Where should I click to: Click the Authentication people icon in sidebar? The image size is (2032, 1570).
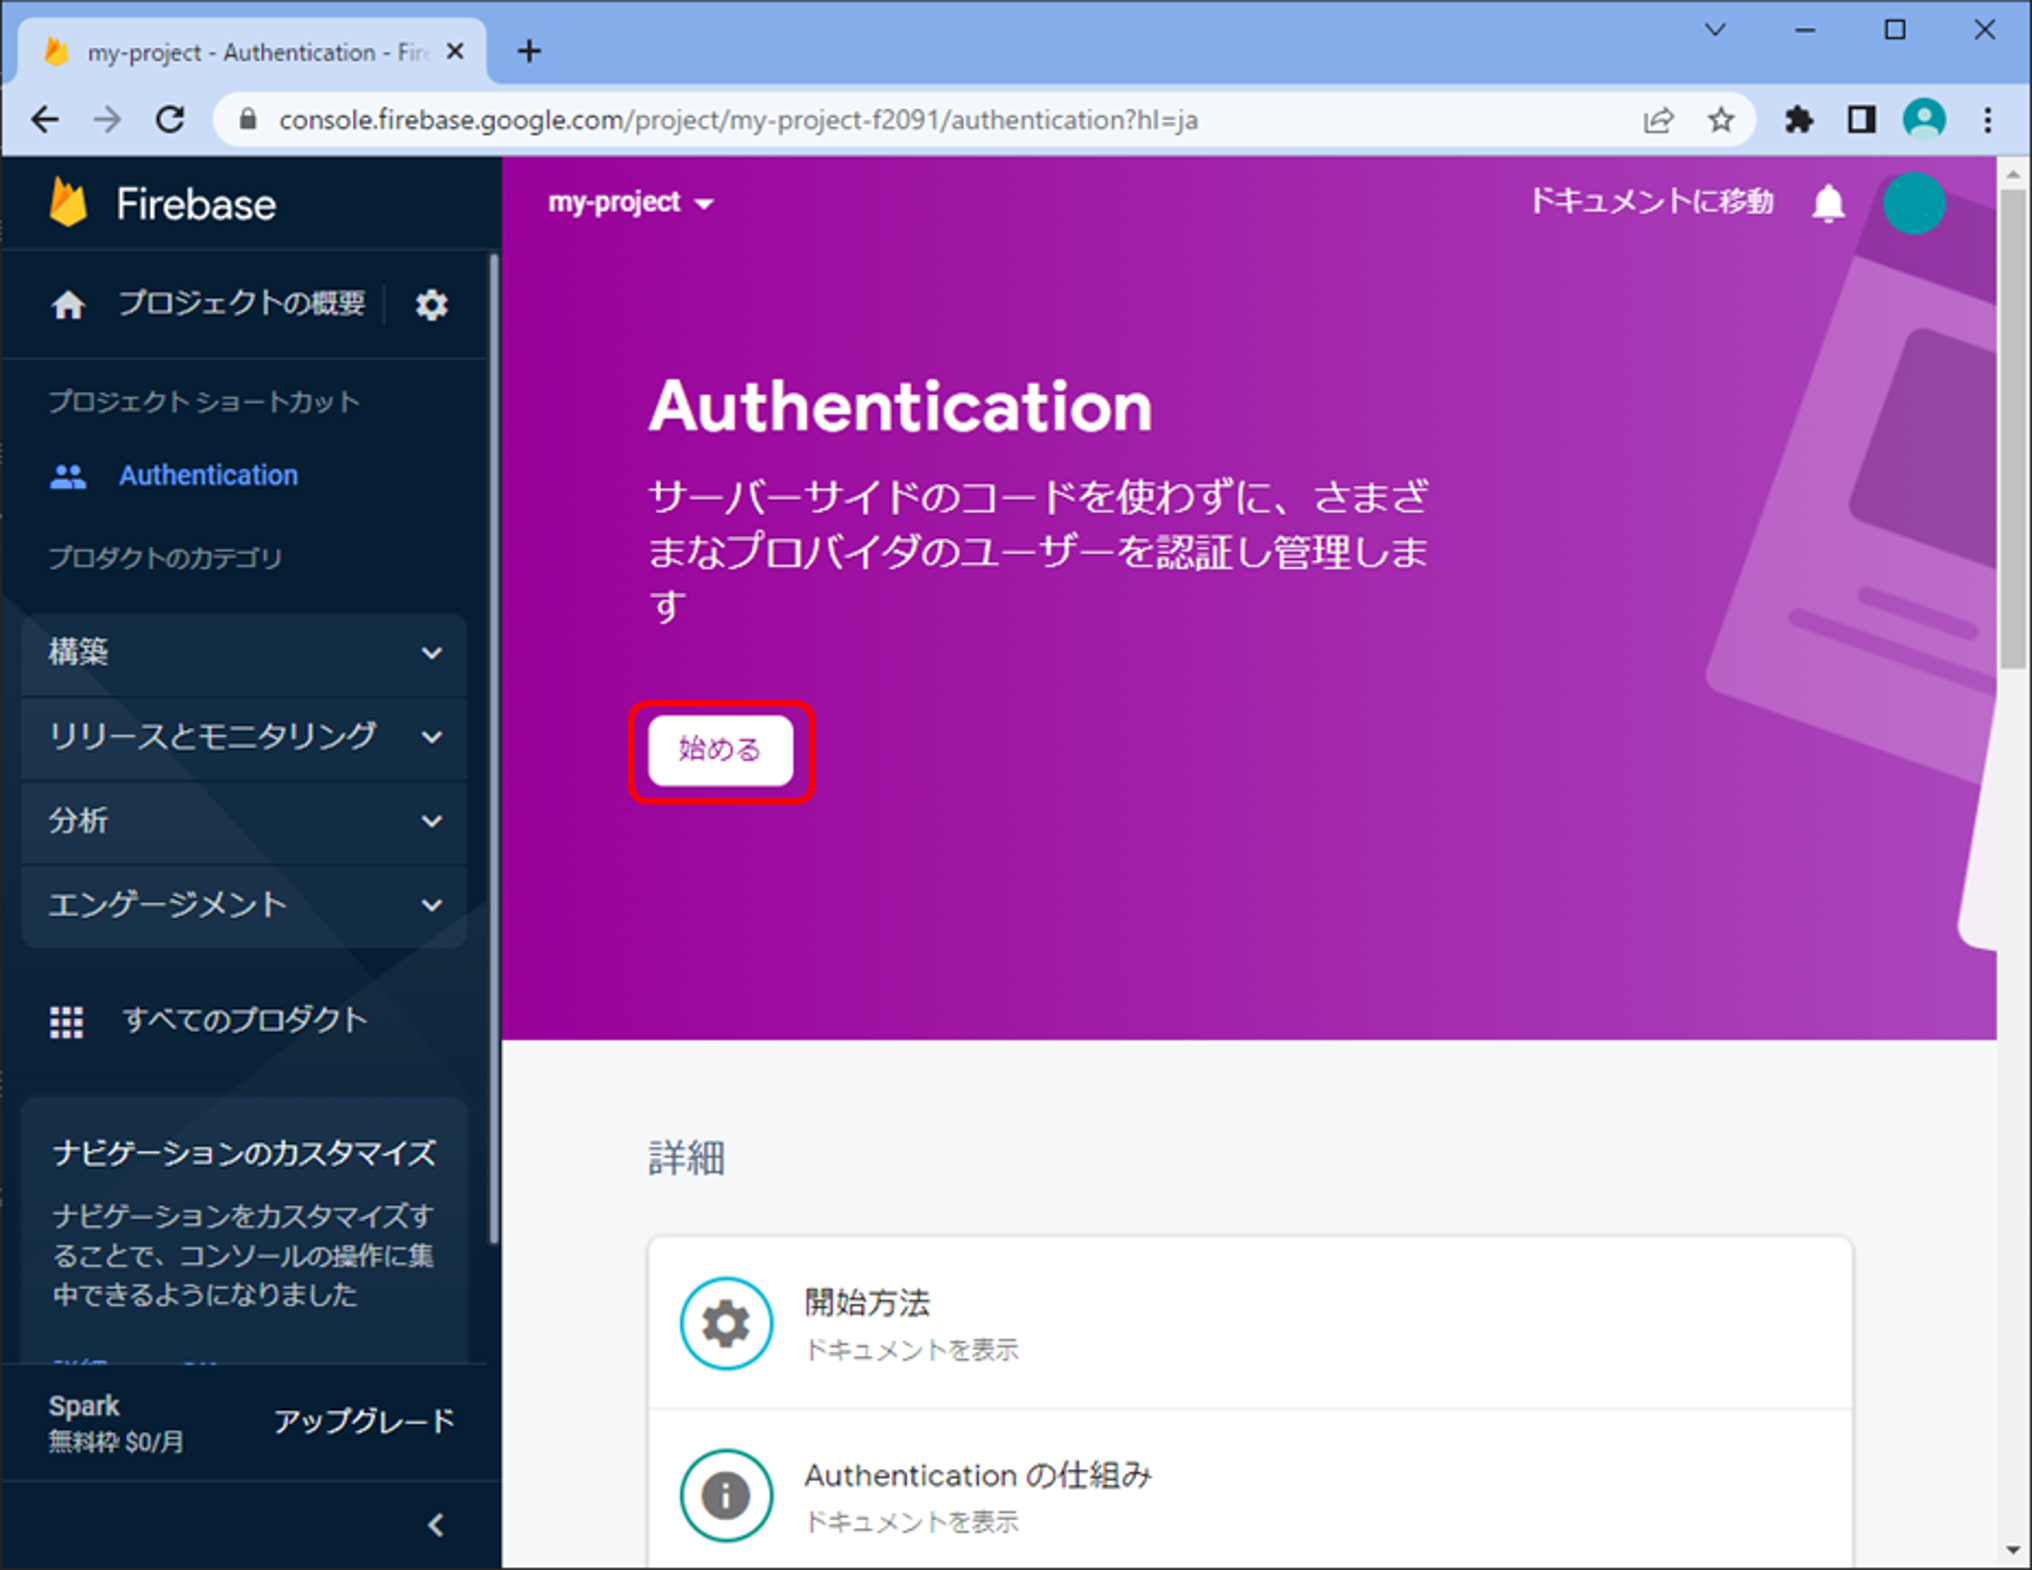(x=68, y=476)
